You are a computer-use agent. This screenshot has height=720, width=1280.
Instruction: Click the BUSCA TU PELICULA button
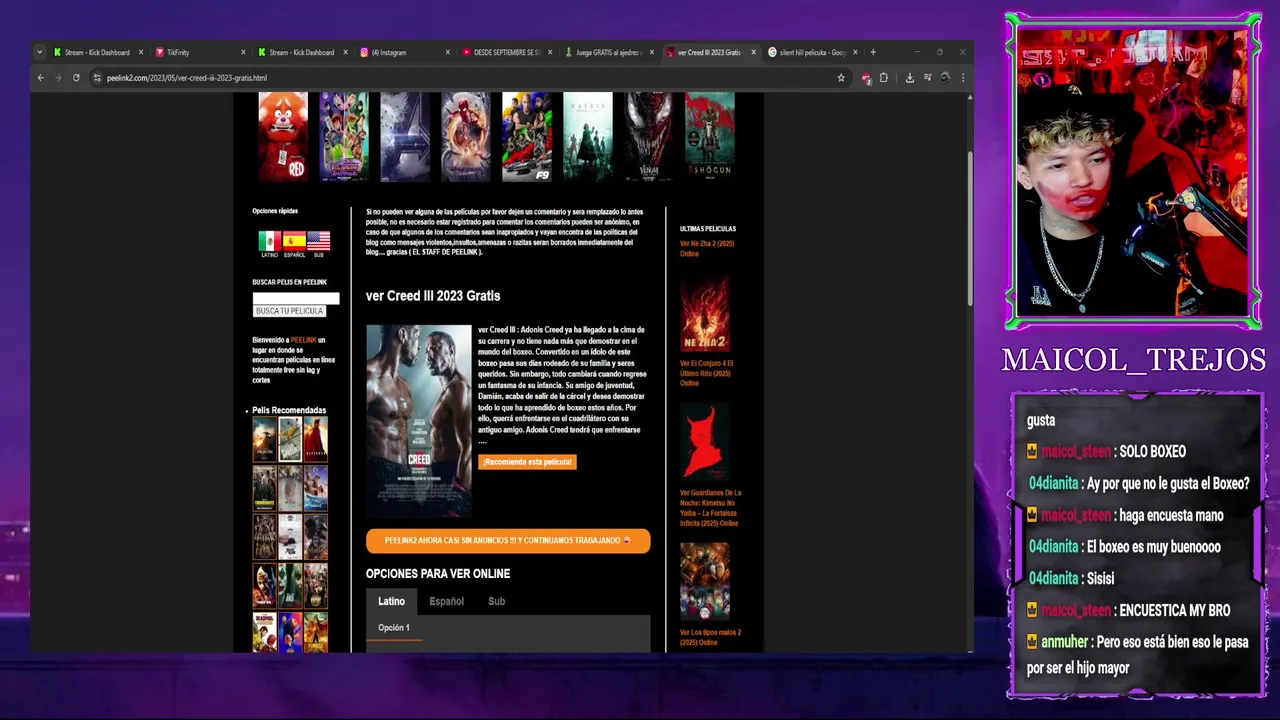pyautogui.click(x=289, y=311)
